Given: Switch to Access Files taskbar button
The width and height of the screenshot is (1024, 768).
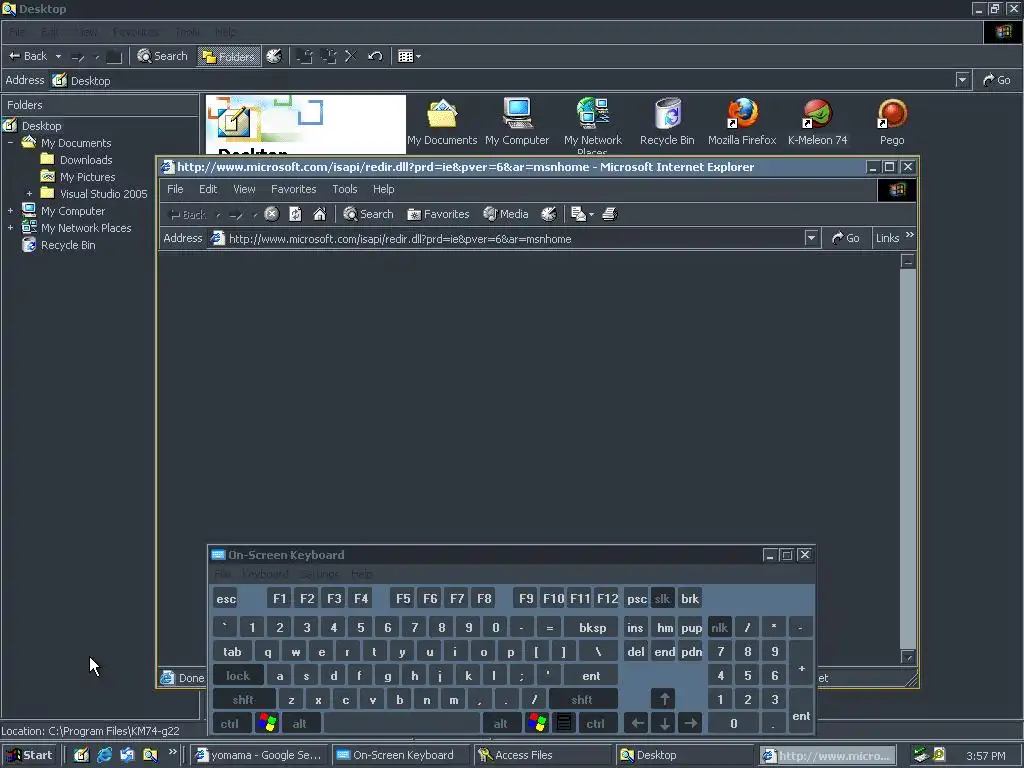Looking at the screenshot, I should pyautogui.click(x=543, y=755).
